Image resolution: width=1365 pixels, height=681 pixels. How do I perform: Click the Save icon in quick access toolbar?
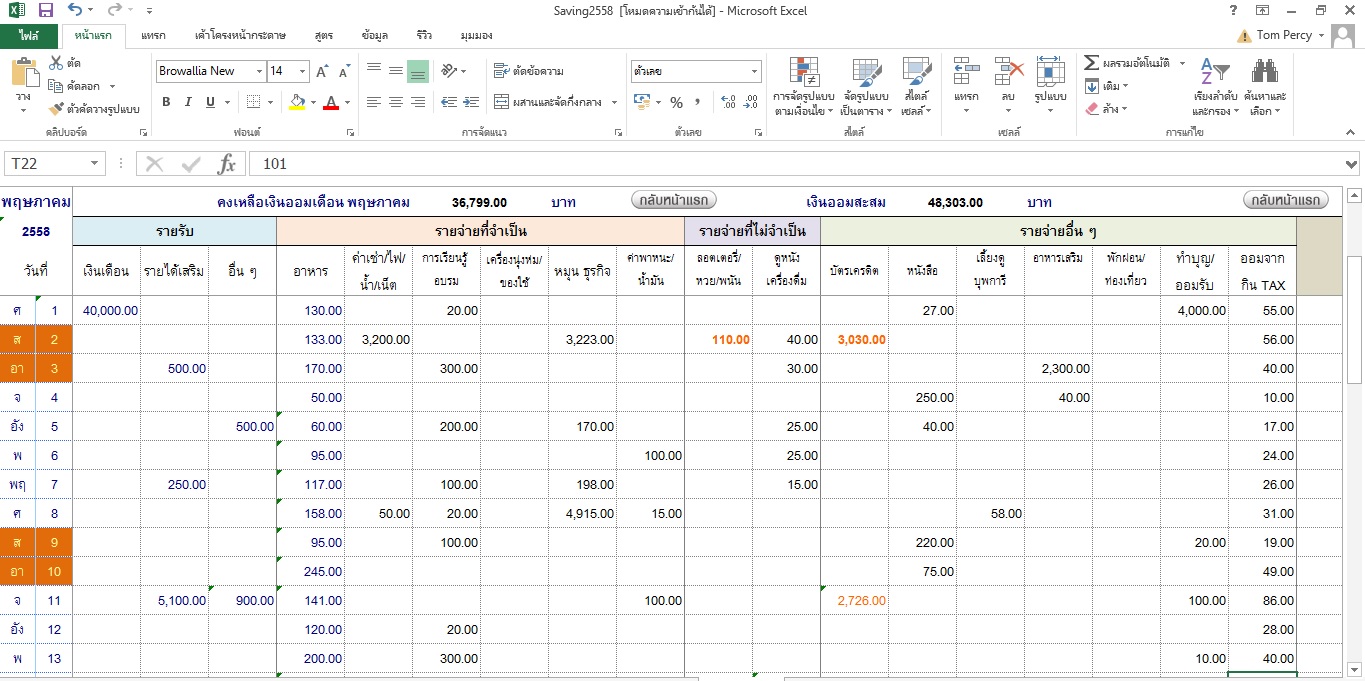pyautogui.click(x=45, y=10)
